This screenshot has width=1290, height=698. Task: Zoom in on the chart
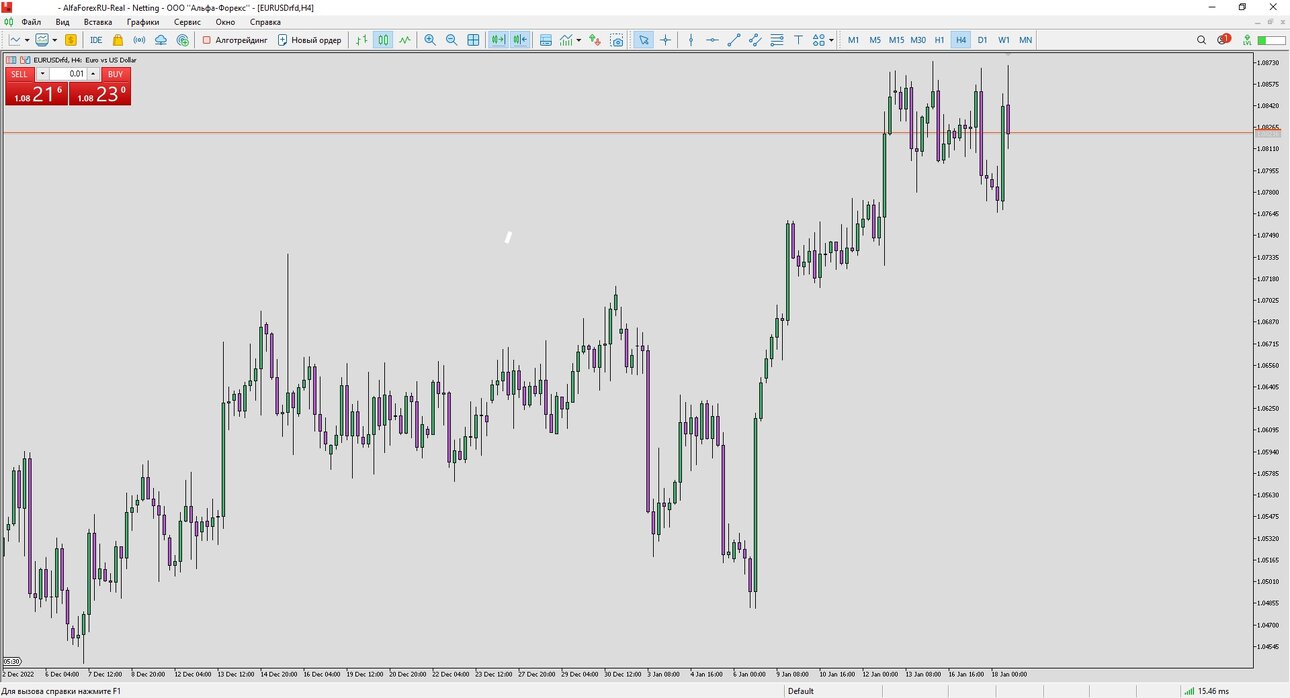(430, 40)
